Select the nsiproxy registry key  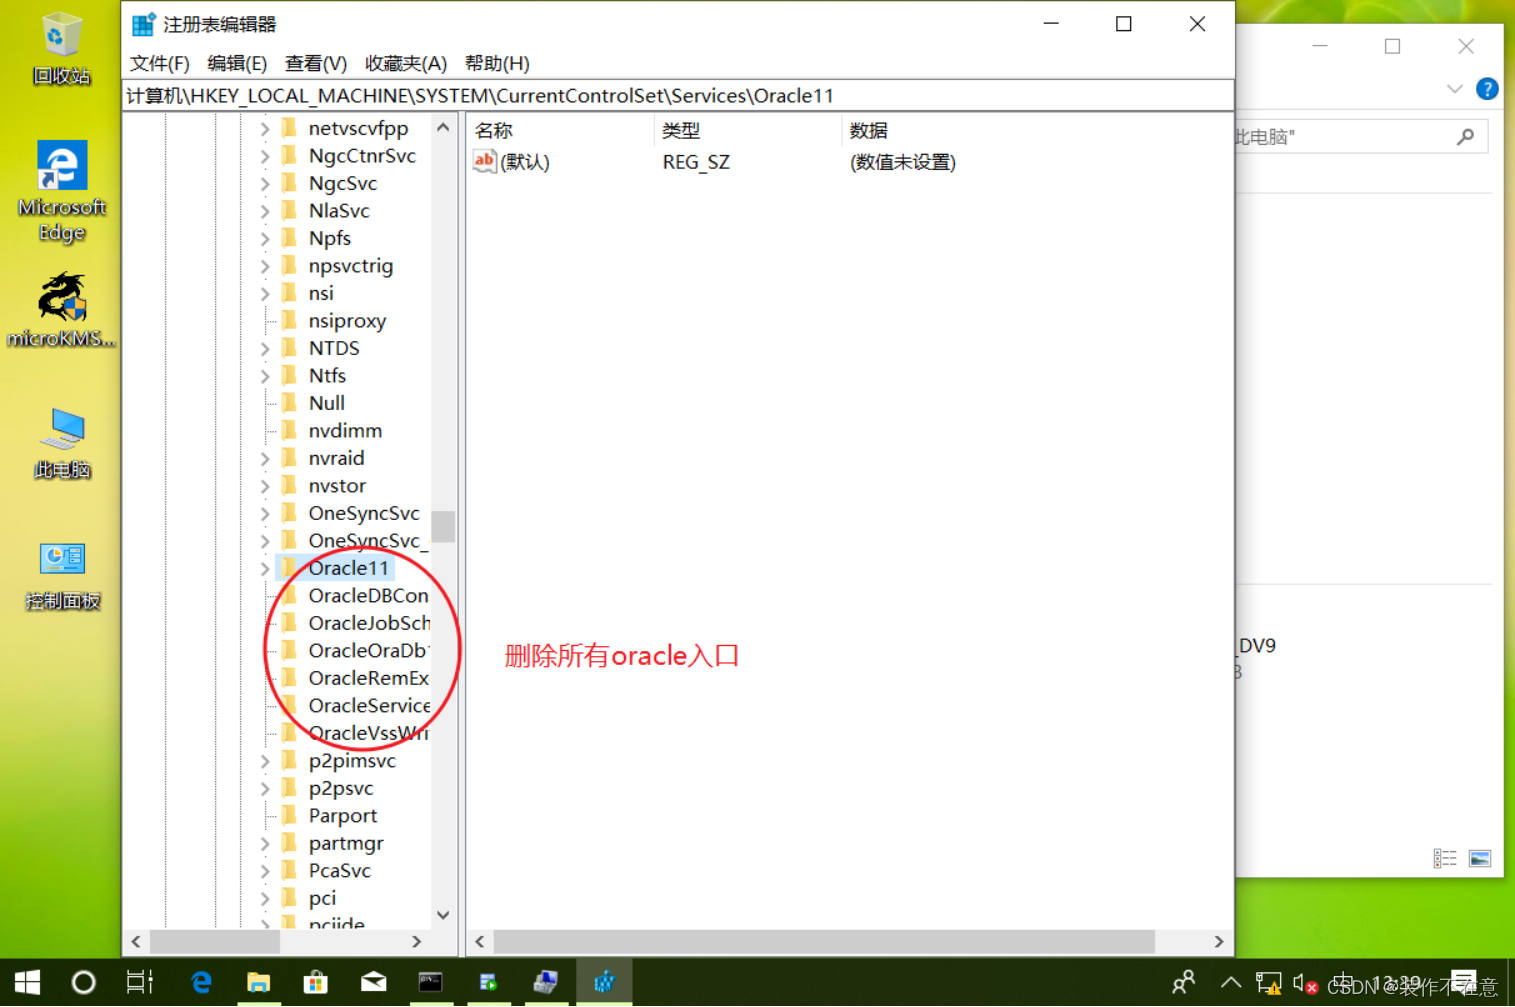pos(347,321)
